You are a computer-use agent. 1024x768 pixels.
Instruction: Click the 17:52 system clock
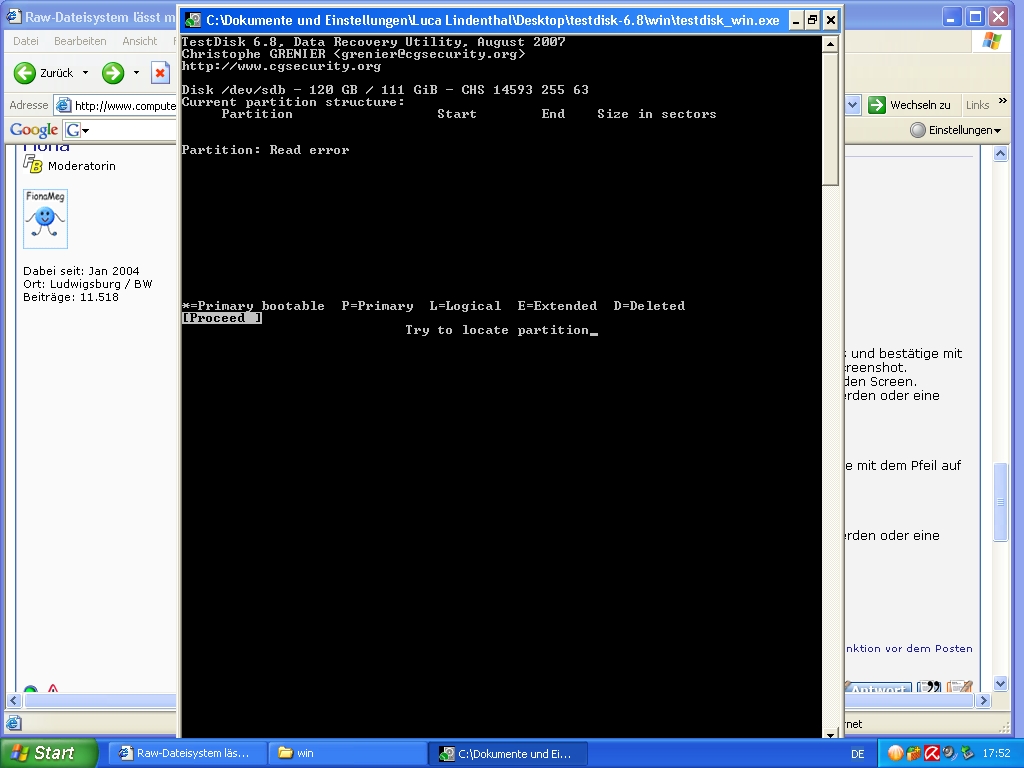pyautogui.click(x=996, y=754)
